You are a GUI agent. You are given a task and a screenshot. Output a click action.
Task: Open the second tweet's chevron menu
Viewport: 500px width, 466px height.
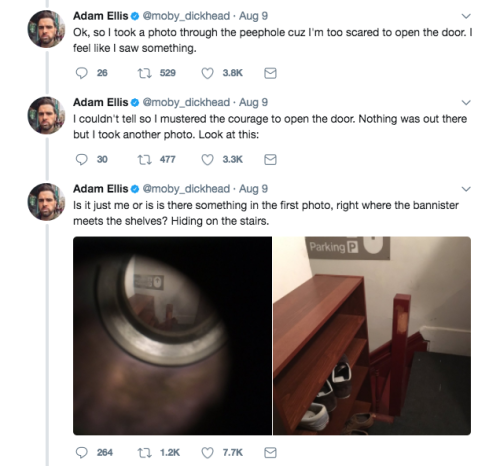466,102
